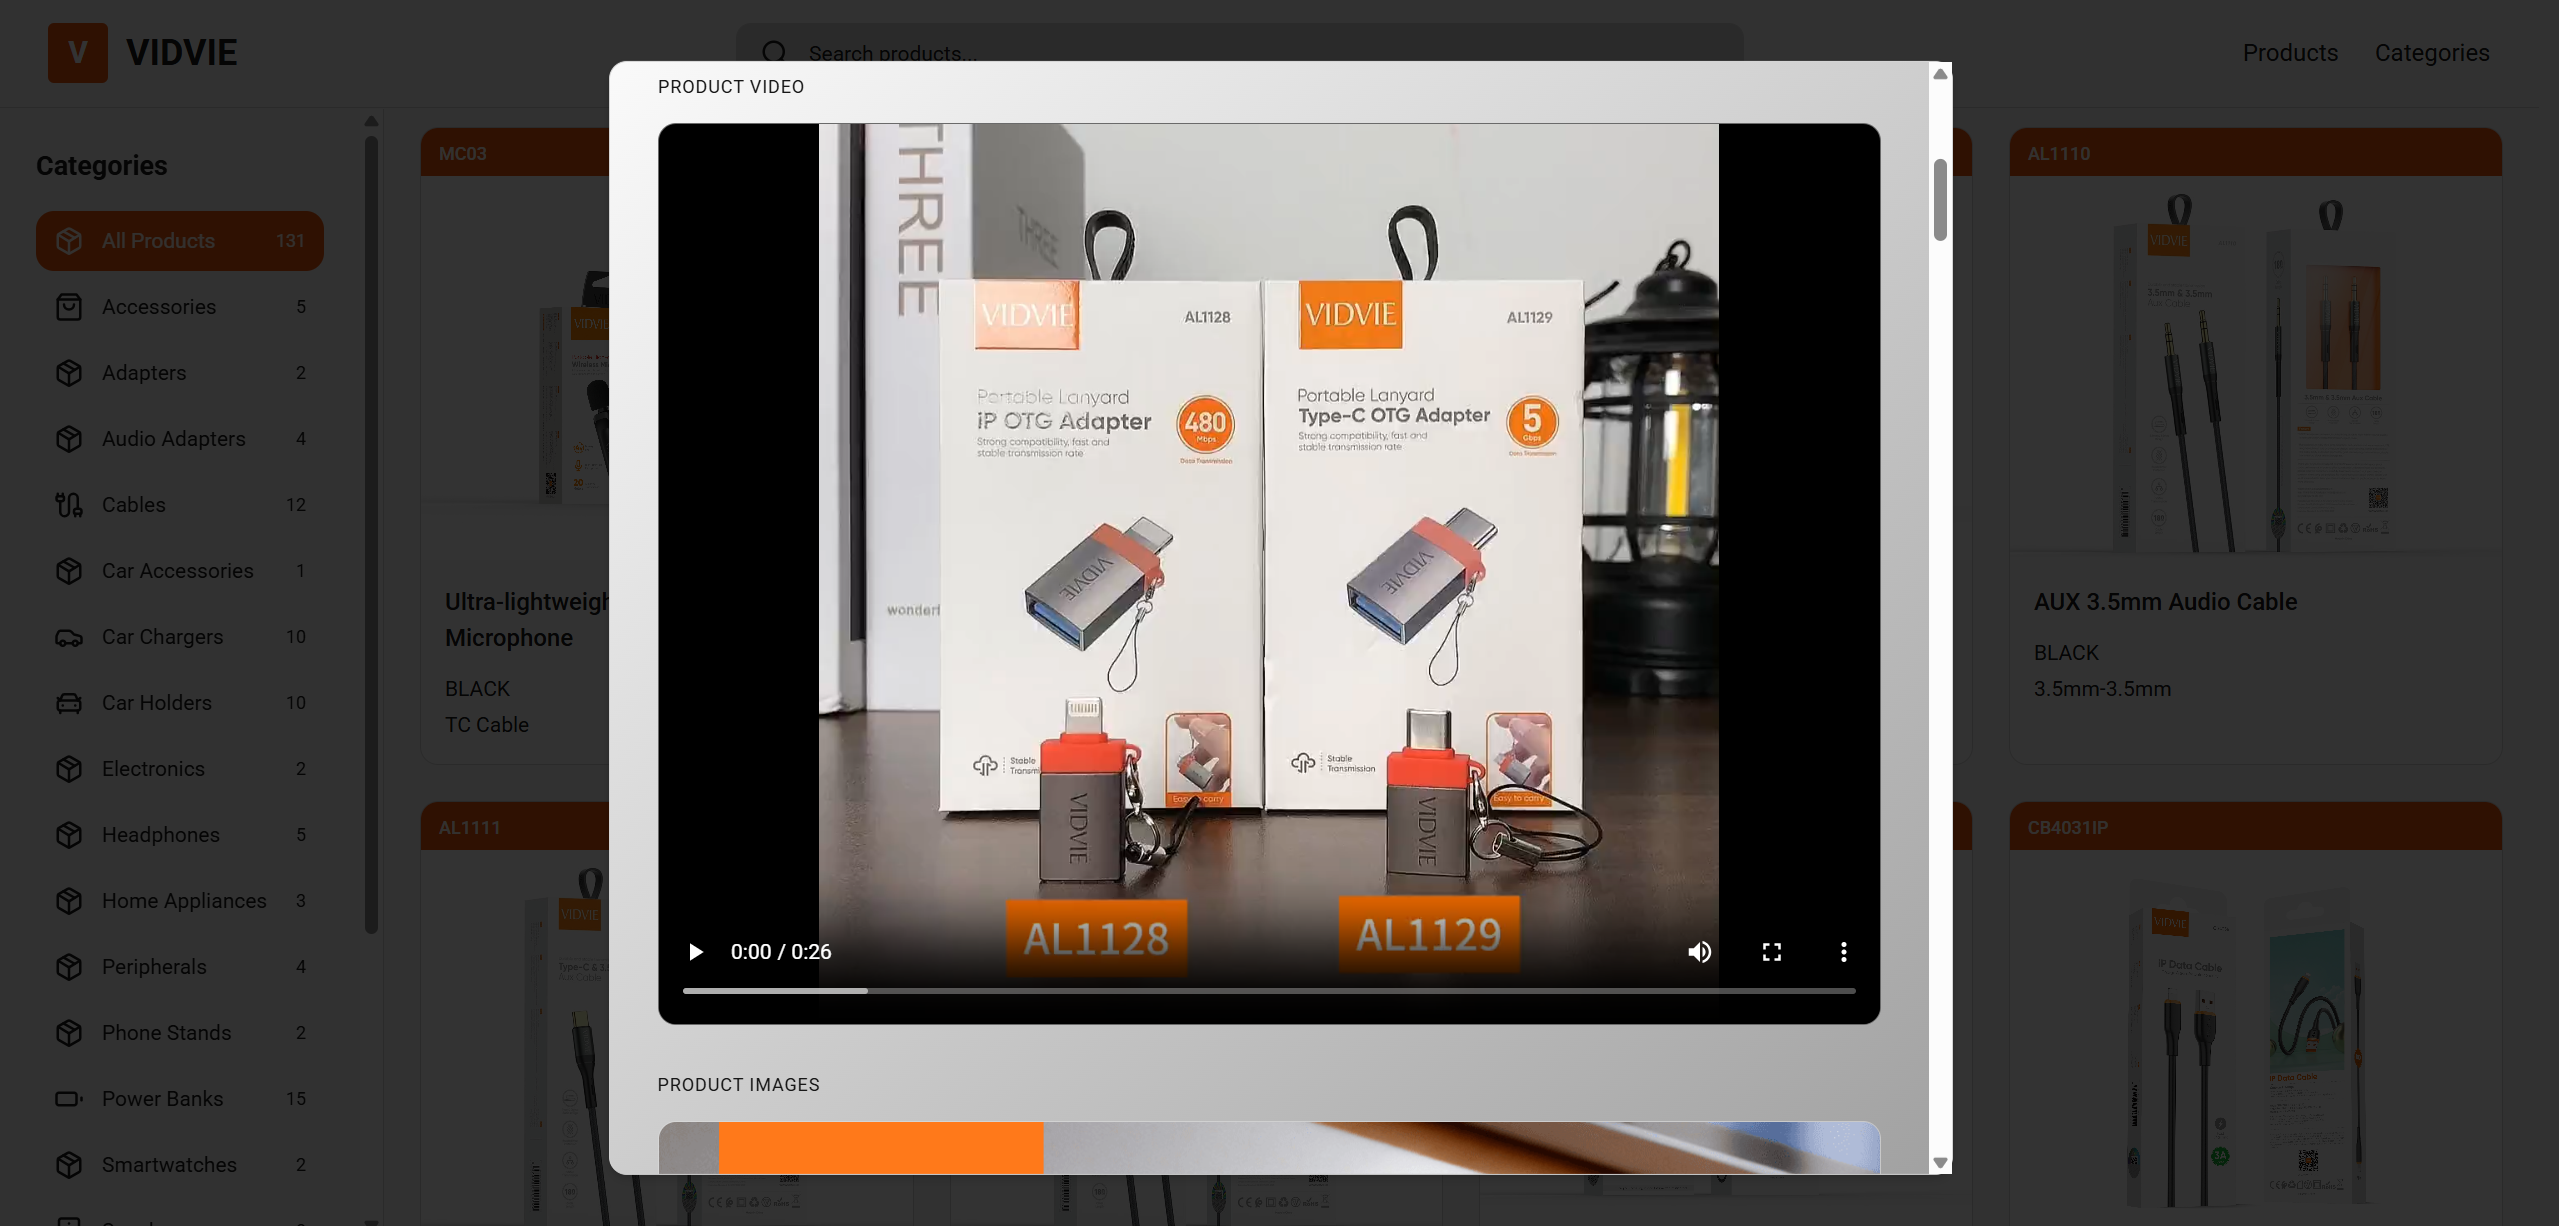2559x1226 pixels.
Task: Open the Ultra-lightweight Microphone product title
Action: (x=527, y=620)
